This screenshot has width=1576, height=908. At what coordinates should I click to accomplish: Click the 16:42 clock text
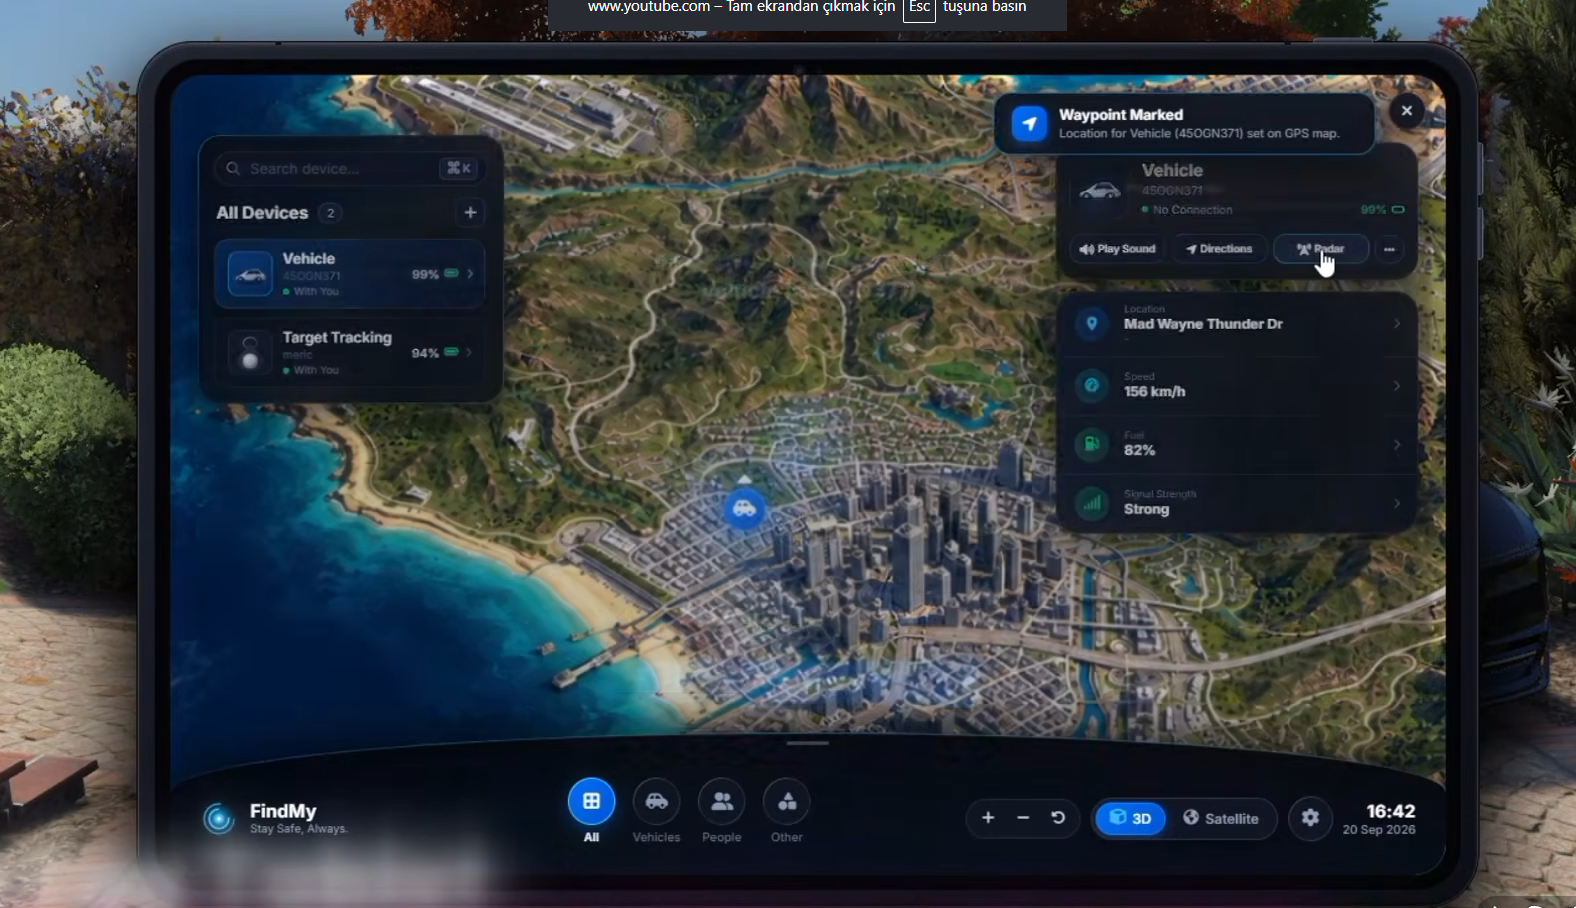coord(1391,811)
